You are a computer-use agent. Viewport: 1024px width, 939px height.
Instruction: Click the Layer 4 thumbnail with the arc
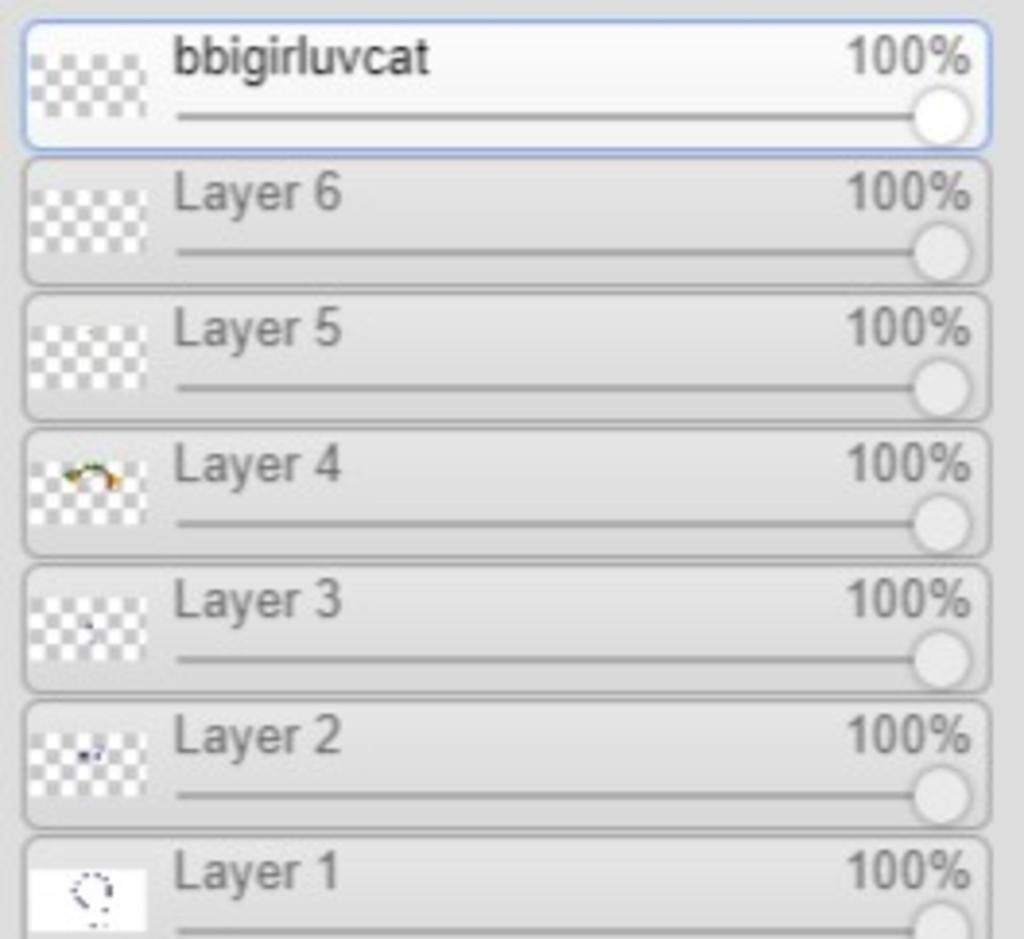[x=88, y=493]
